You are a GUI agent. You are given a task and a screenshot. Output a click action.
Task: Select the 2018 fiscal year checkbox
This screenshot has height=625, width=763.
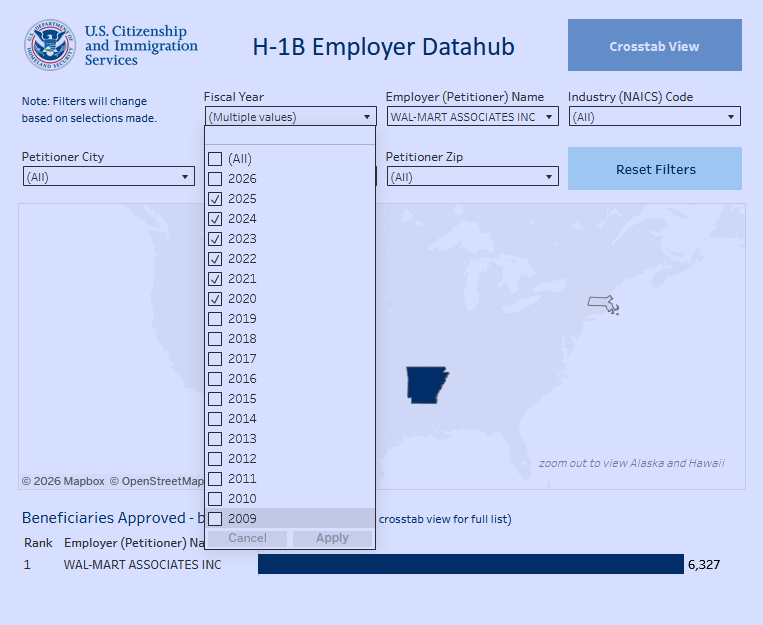pyautogui.click(x=215, y=339)
